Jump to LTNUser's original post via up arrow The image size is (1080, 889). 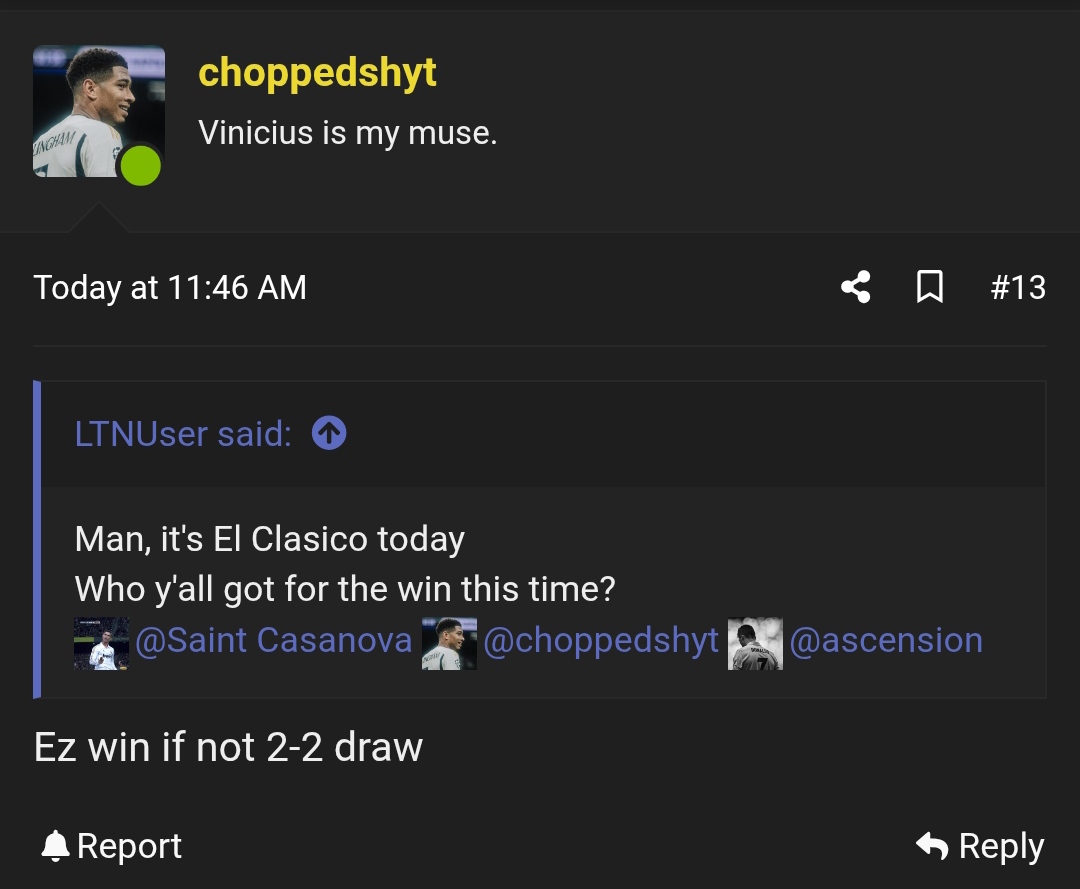(x=329, y=433)
